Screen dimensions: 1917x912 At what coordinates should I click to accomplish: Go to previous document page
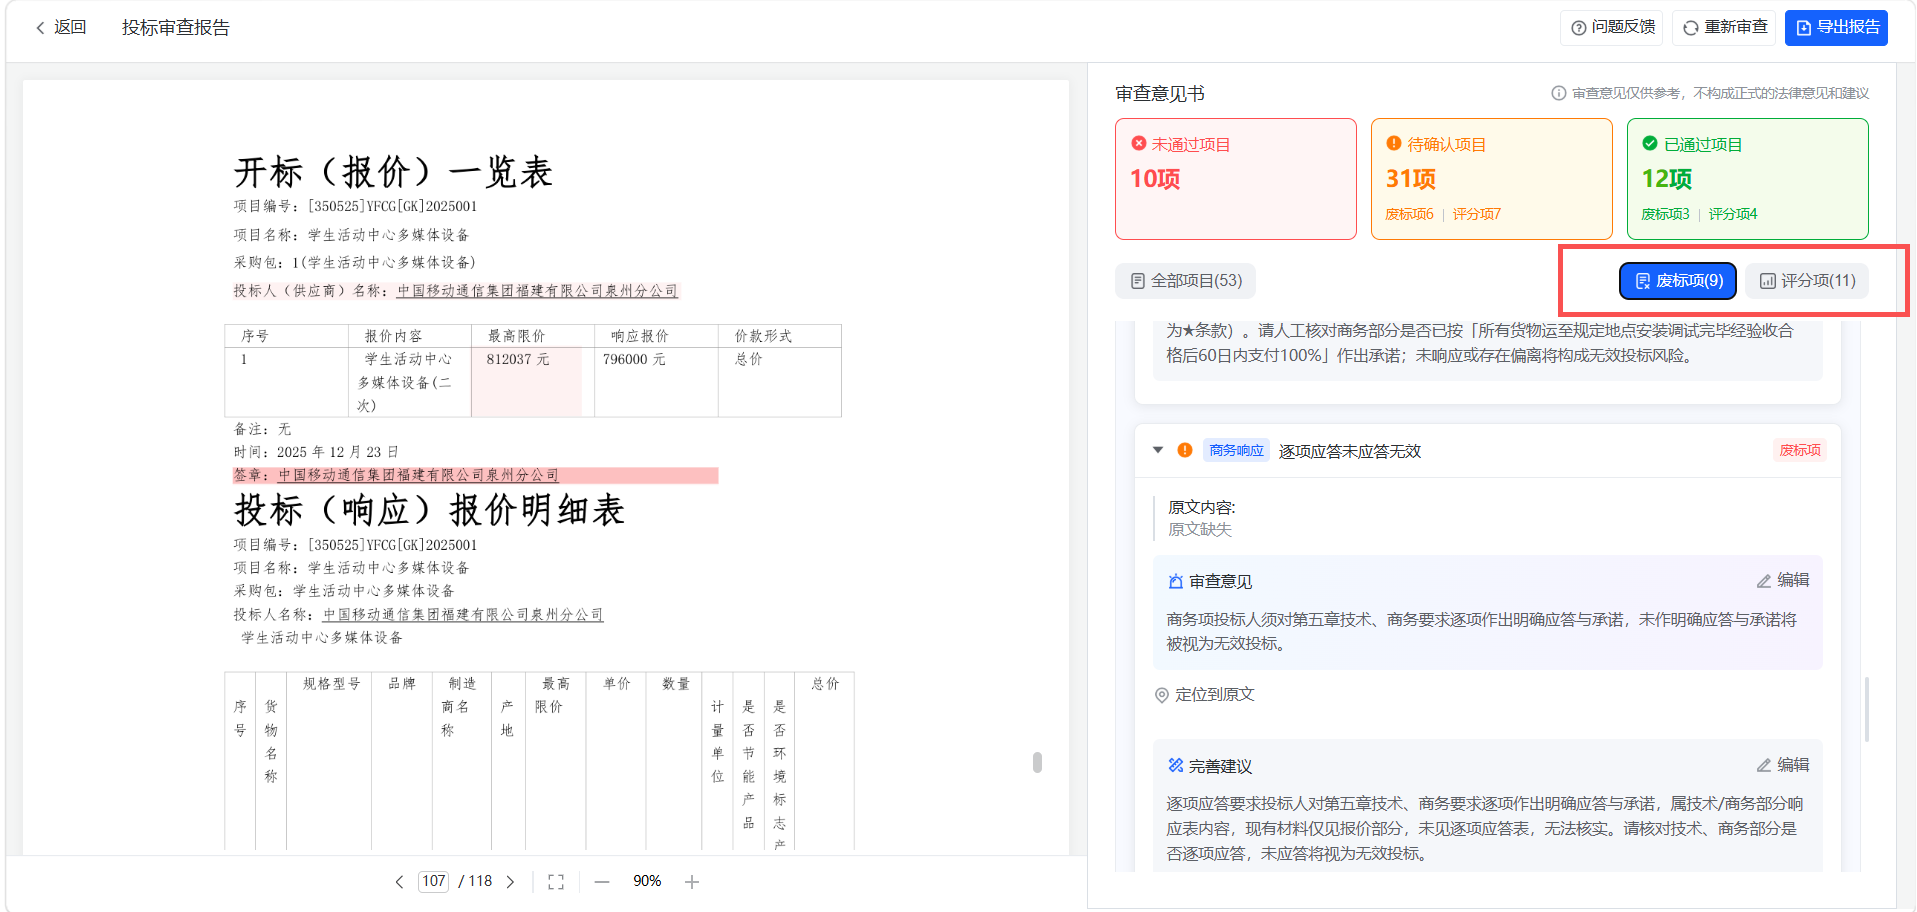[399, 882]
